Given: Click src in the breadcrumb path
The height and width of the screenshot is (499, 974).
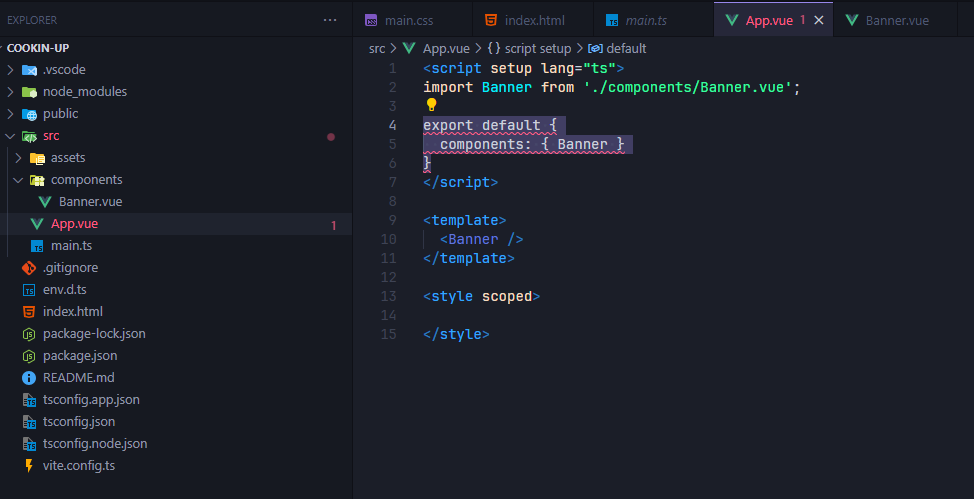Looking at the screenshot, I should [x=377, y=48].
